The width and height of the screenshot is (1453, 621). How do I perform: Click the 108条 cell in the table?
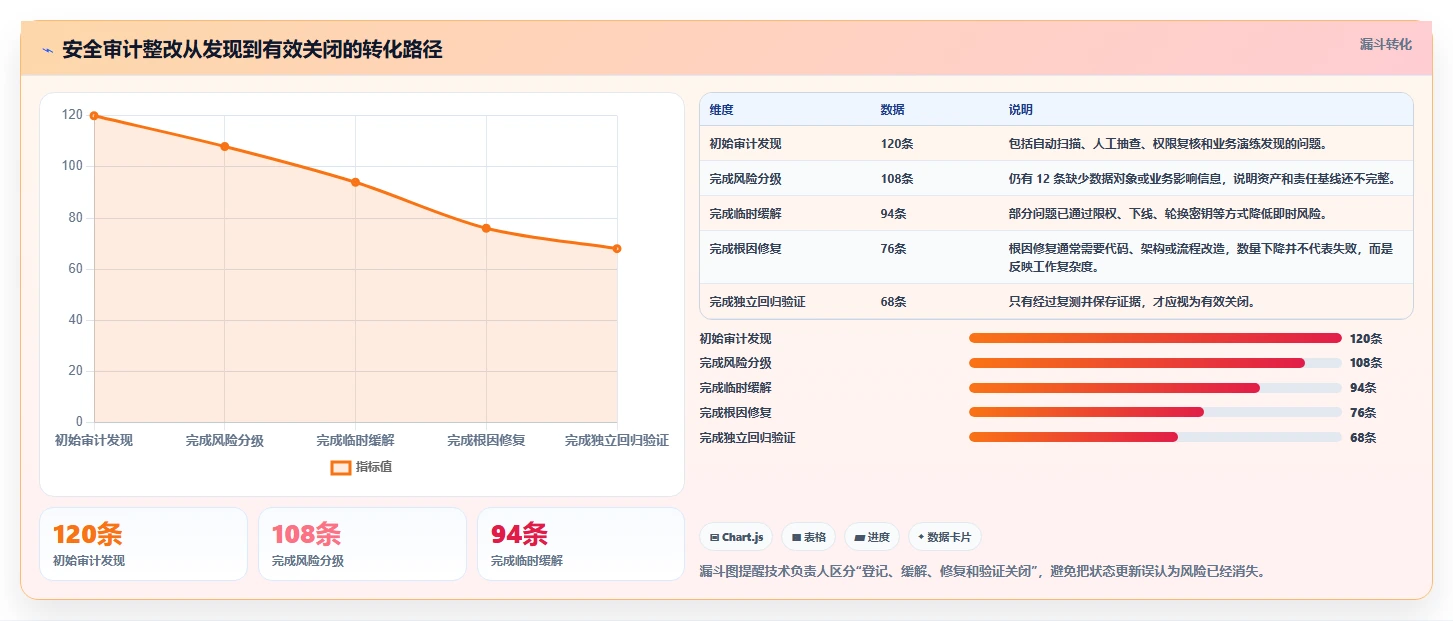(897, 179)
